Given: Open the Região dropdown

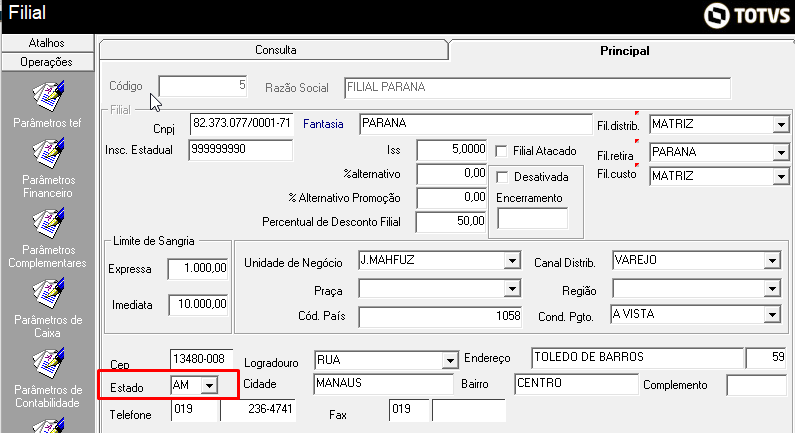Looking at the screenshot, I should pyautogui.click(x=772, y=289).
